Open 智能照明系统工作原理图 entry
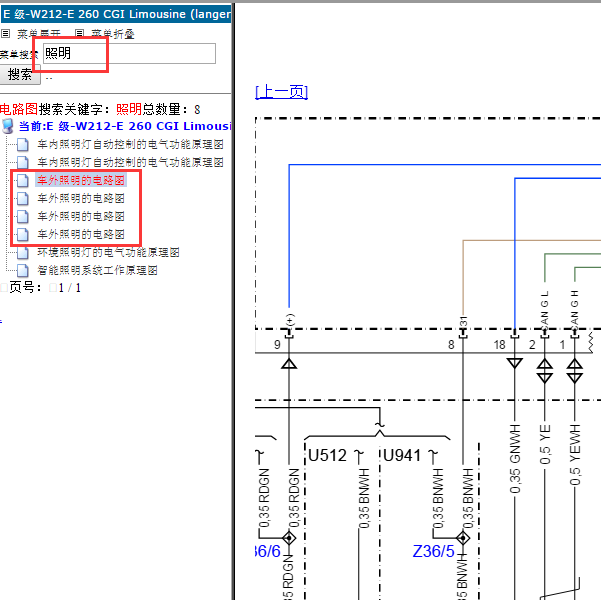Image resolution: width=601 pixels, height=600 pixels. tap(97, 270)
